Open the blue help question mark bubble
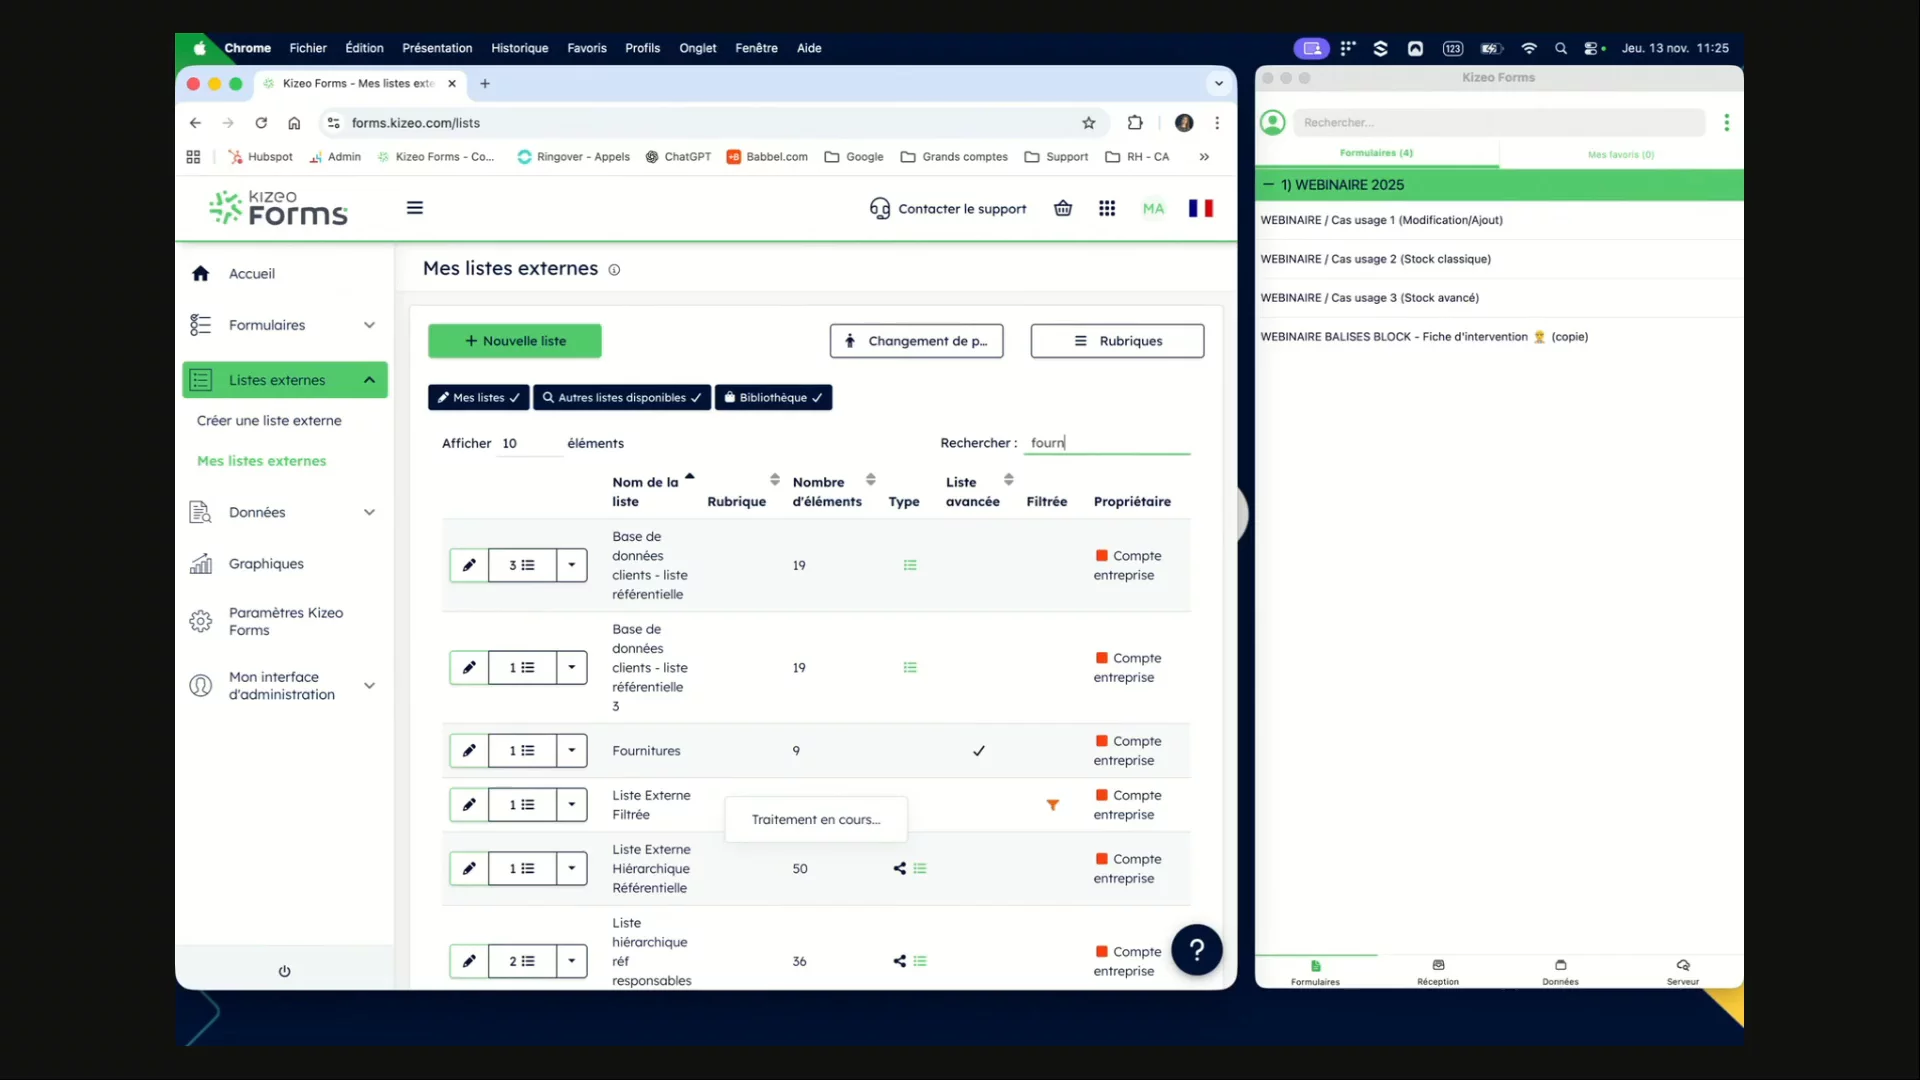1920x1080 pixels. (1196, 950)
